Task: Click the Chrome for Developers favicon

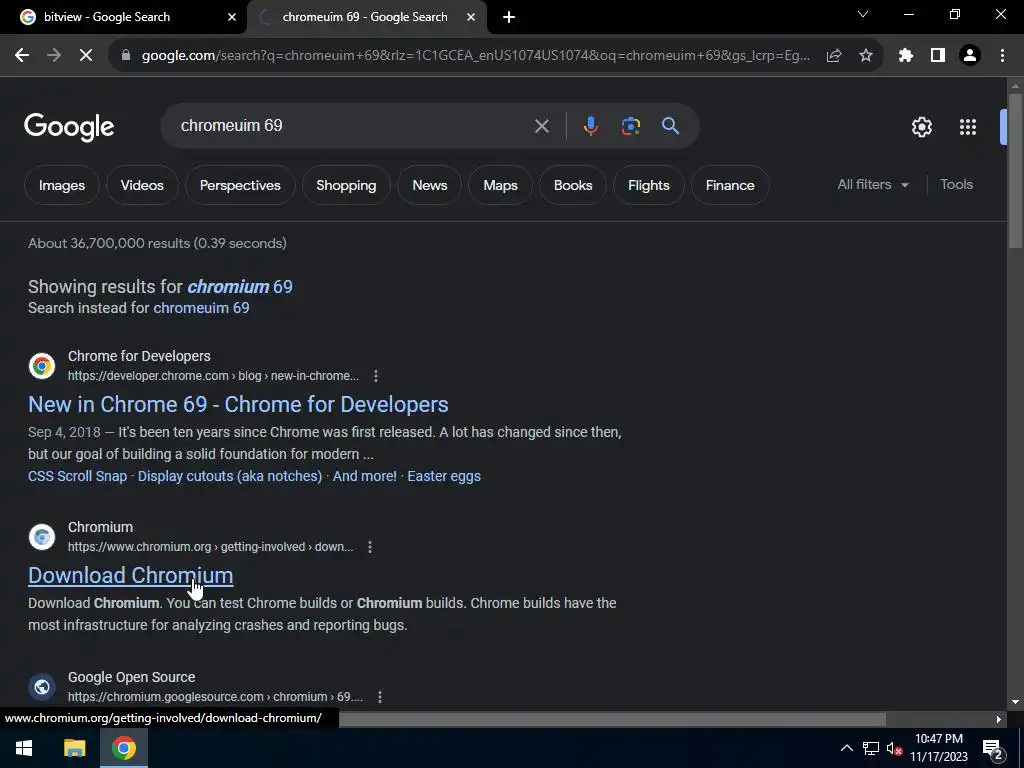Action: point(42,366)
